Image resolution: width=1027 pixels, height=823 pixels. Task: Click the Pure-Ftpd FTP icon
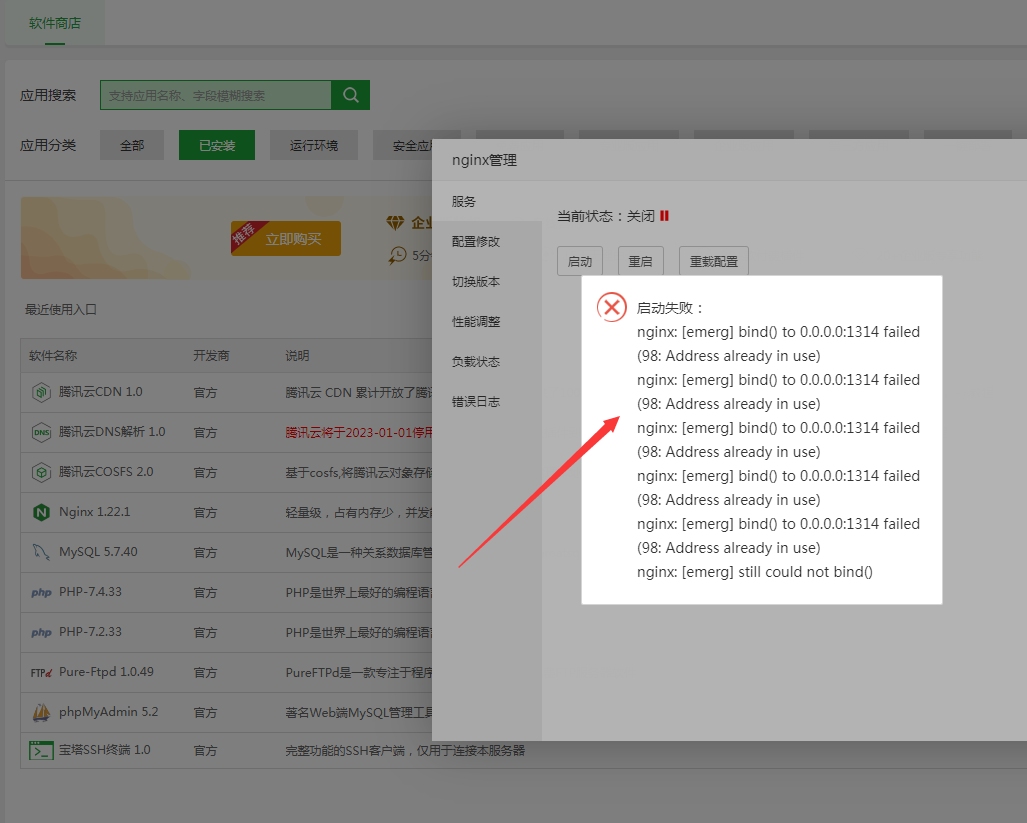click(x=41, y=672)
